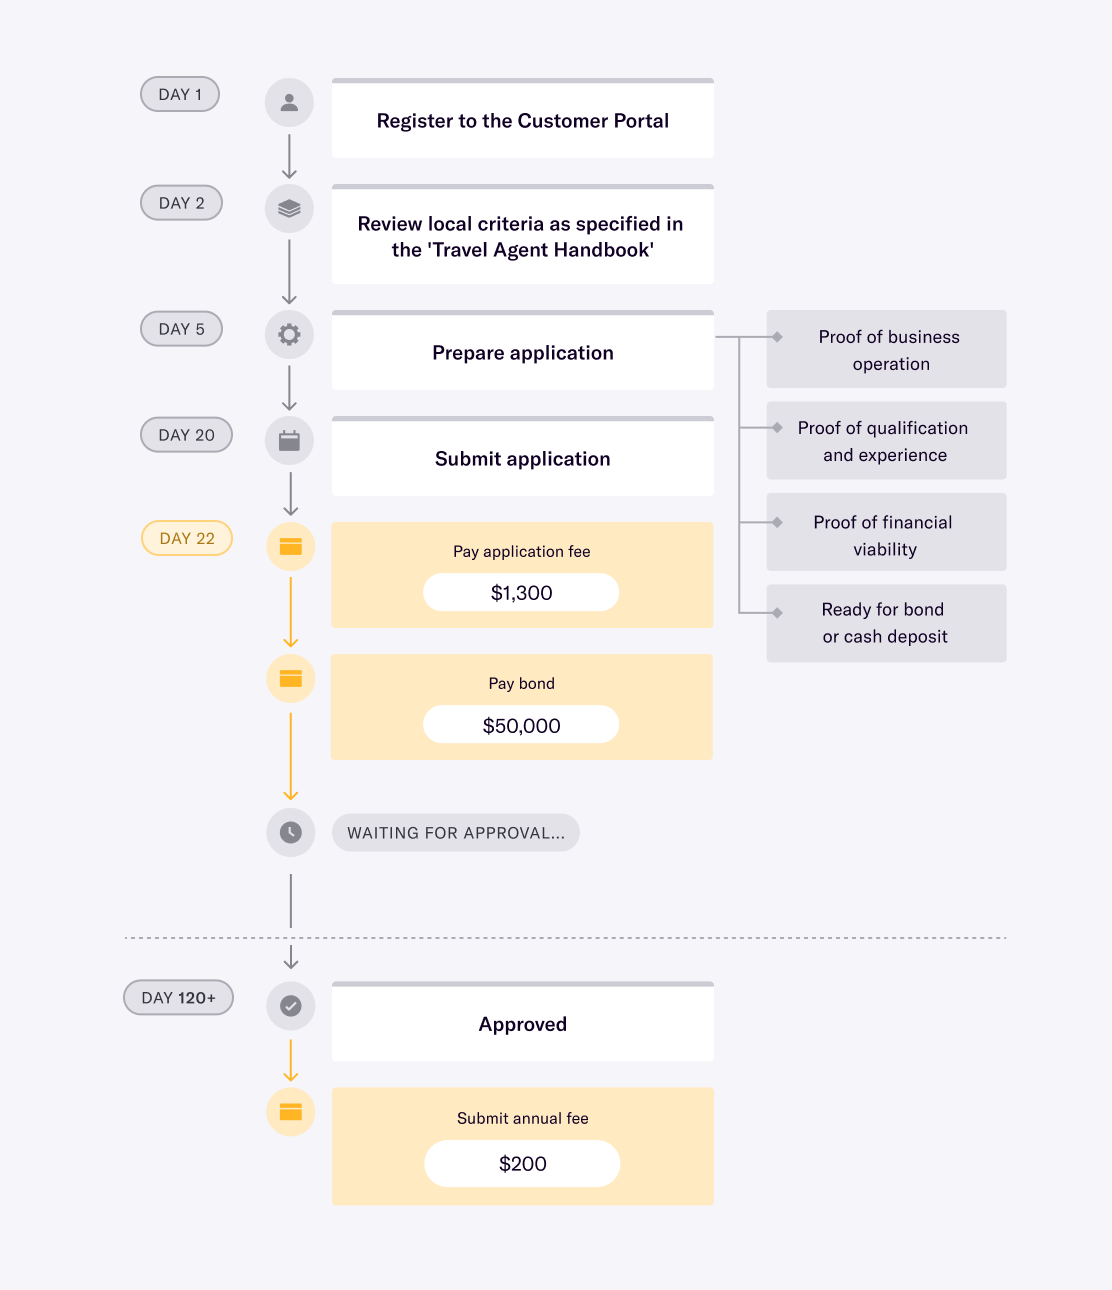Select Ready for bond or cash deposit
Screen dimensions: 1112x1290
coord(886,622)
